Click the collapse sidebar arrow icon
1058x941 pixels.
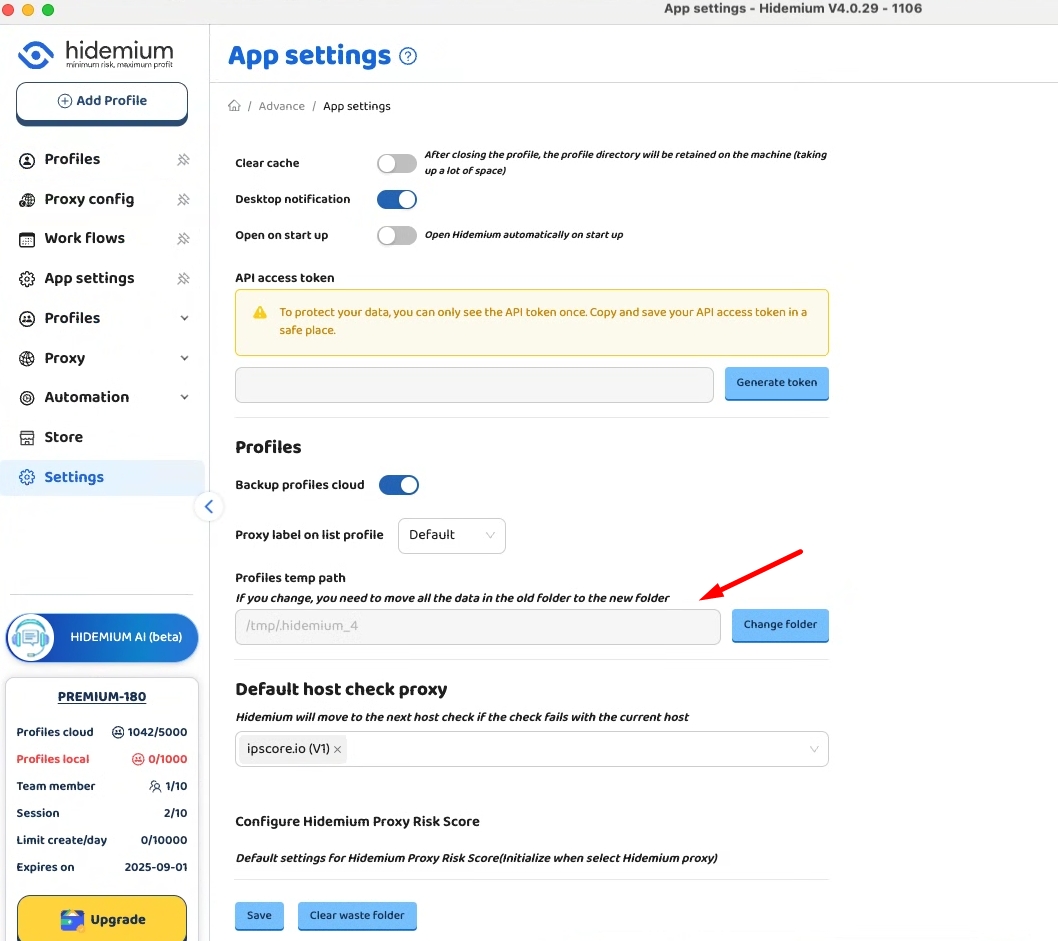[208, 507]
